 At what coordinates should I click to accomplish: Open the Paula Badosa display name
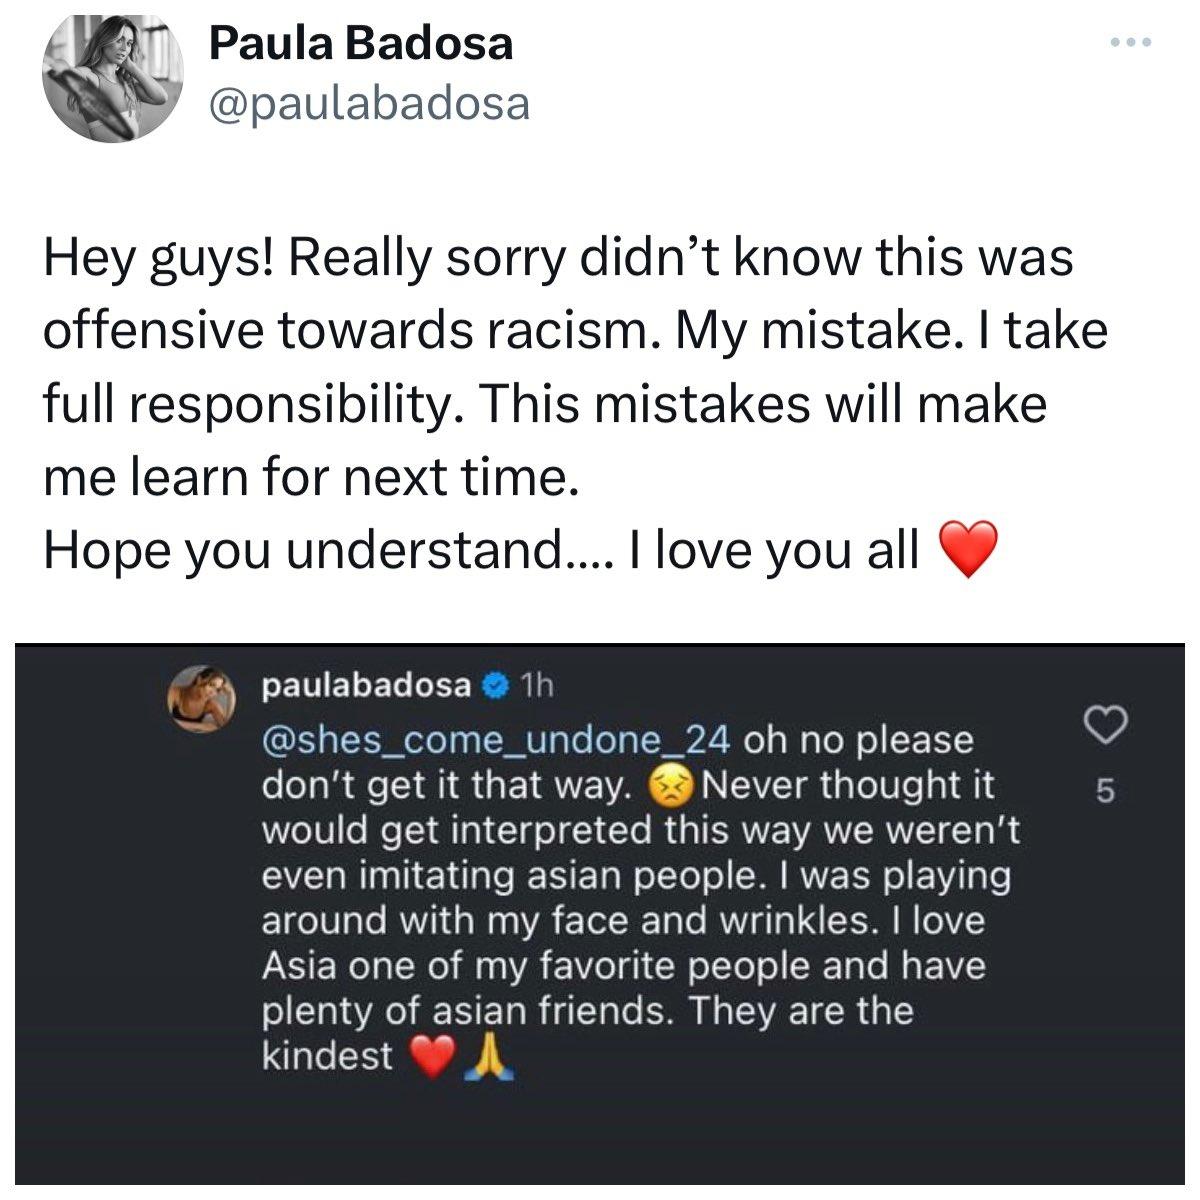pos(360,44)
